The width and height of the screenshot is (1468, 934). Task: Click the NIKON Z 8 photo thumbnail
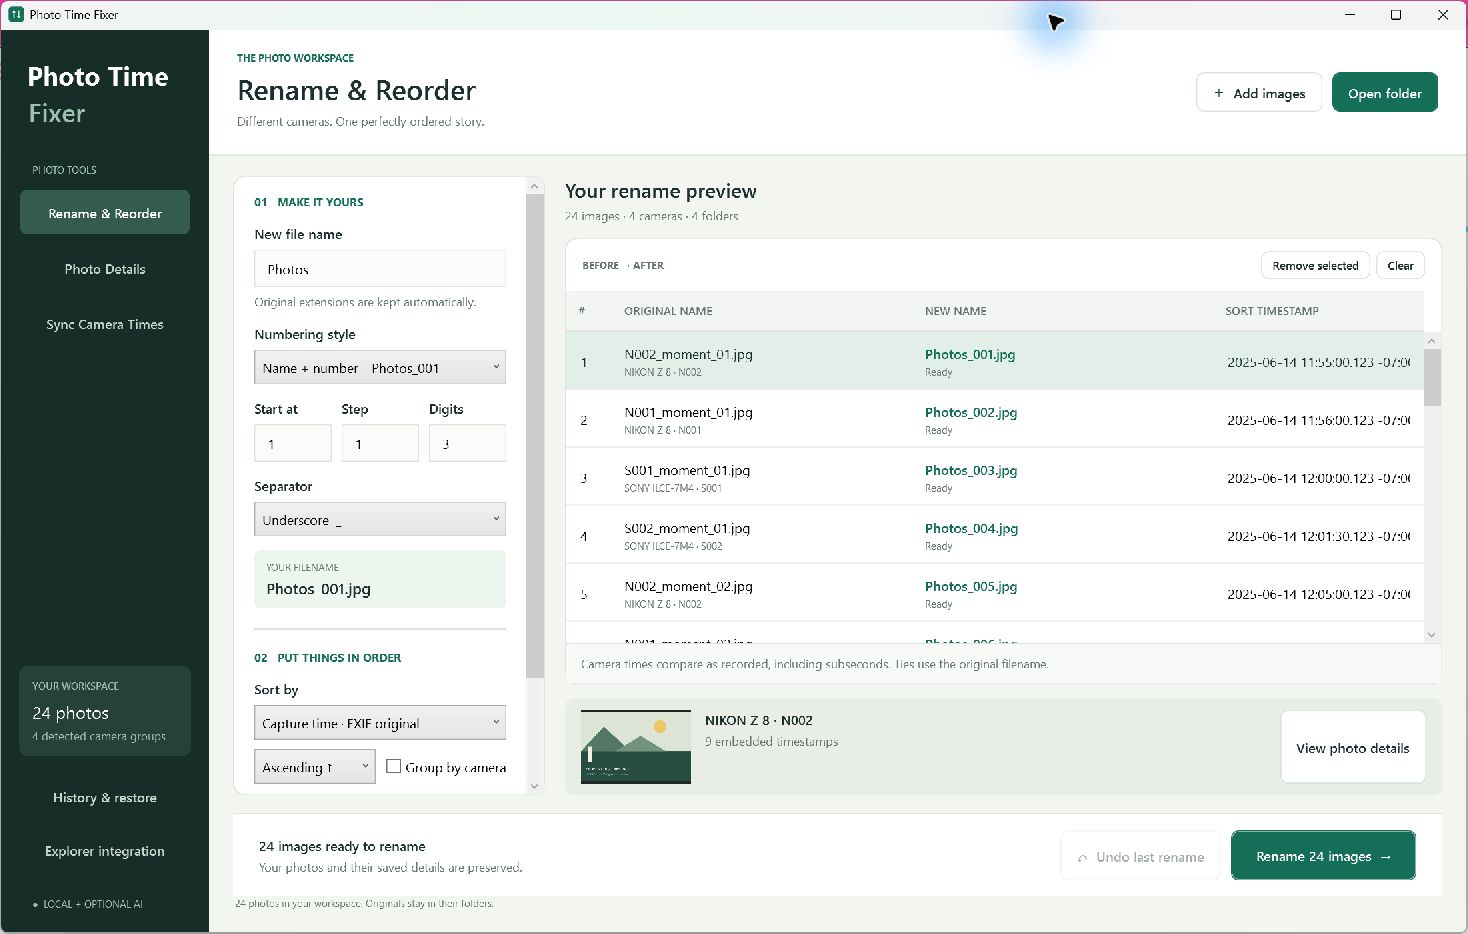pos(636,747)
